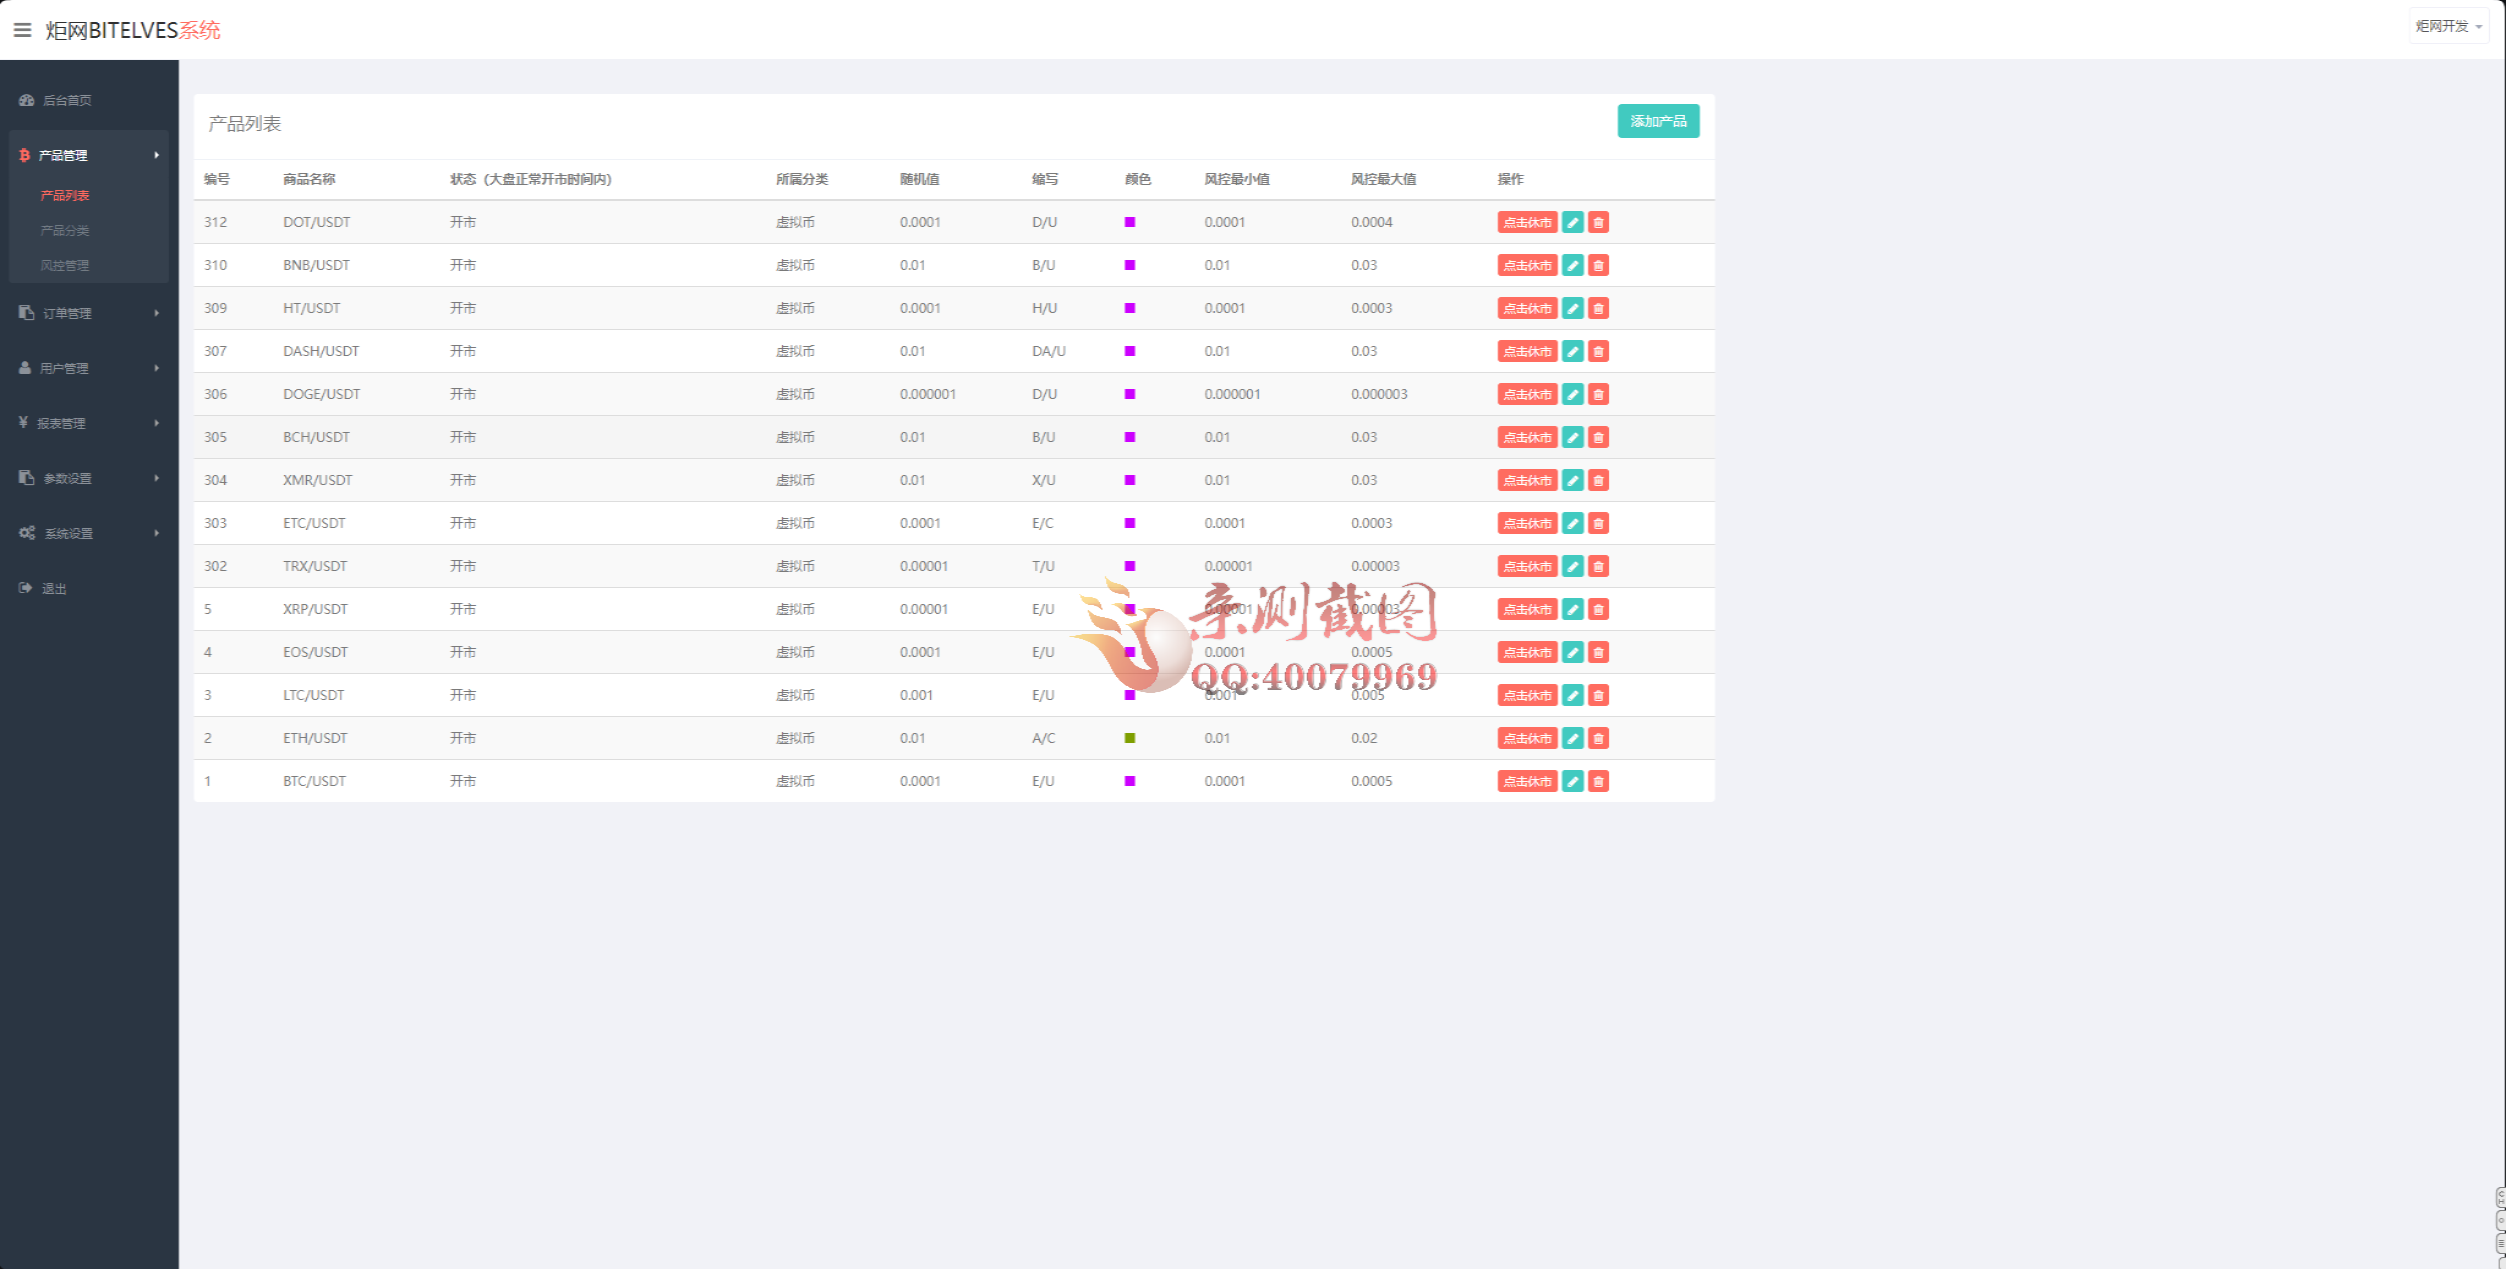Open the 炬网开发 user dropdown
Screen dimensions: 2506x1269
point(2447,26)
